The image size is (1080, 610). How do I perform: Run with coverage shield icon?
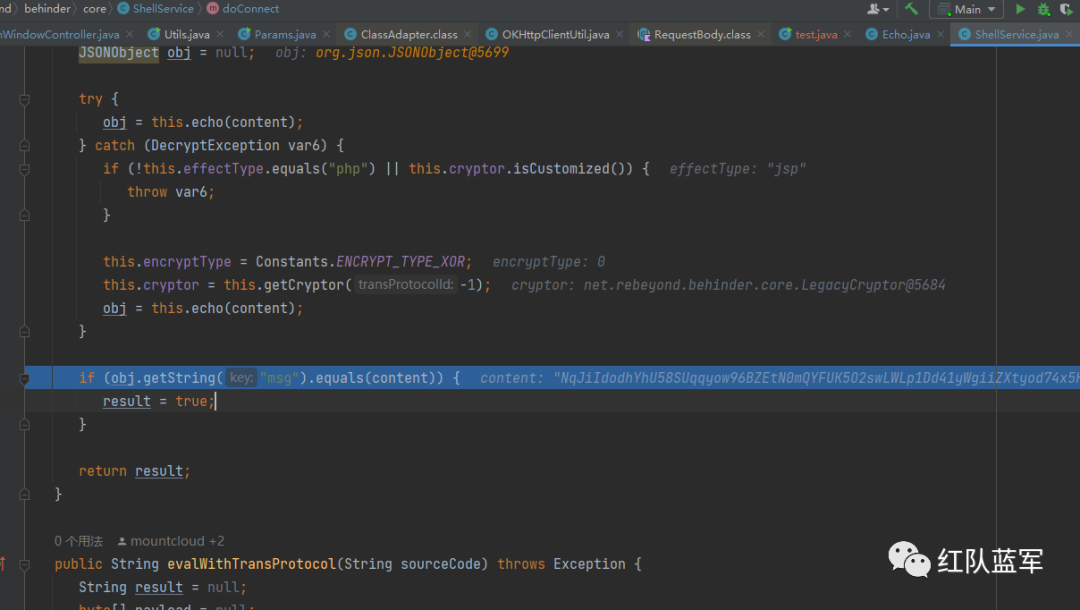point(1066,9)
